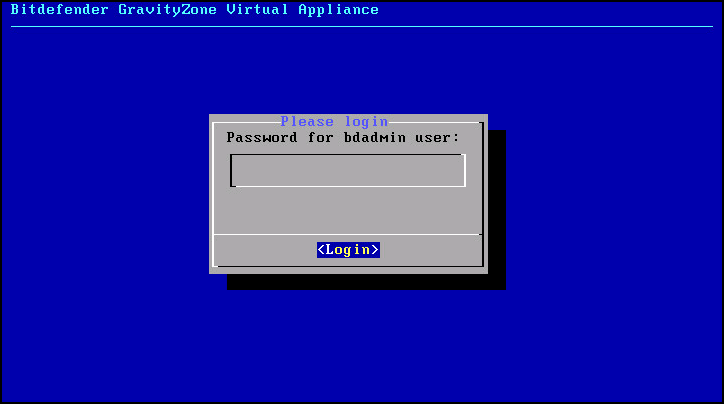Focus the empty password box in dialog

348,170
